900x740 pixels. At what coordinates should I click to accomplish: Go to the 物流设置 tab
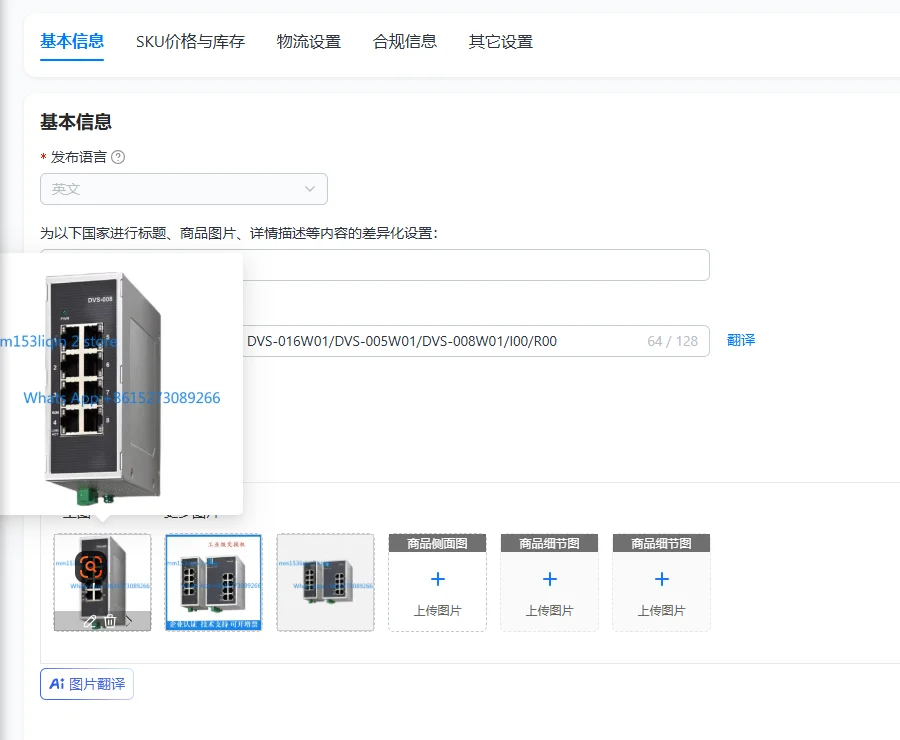point(309,41)
